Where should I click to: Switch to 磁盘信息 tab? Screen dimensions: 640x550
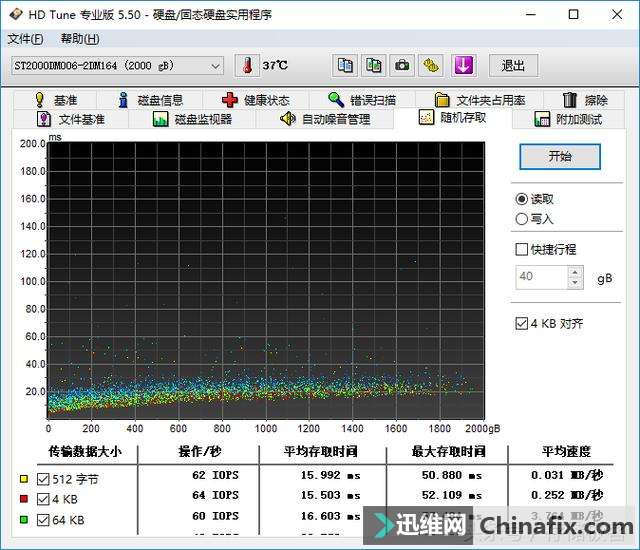pos(150,100)
